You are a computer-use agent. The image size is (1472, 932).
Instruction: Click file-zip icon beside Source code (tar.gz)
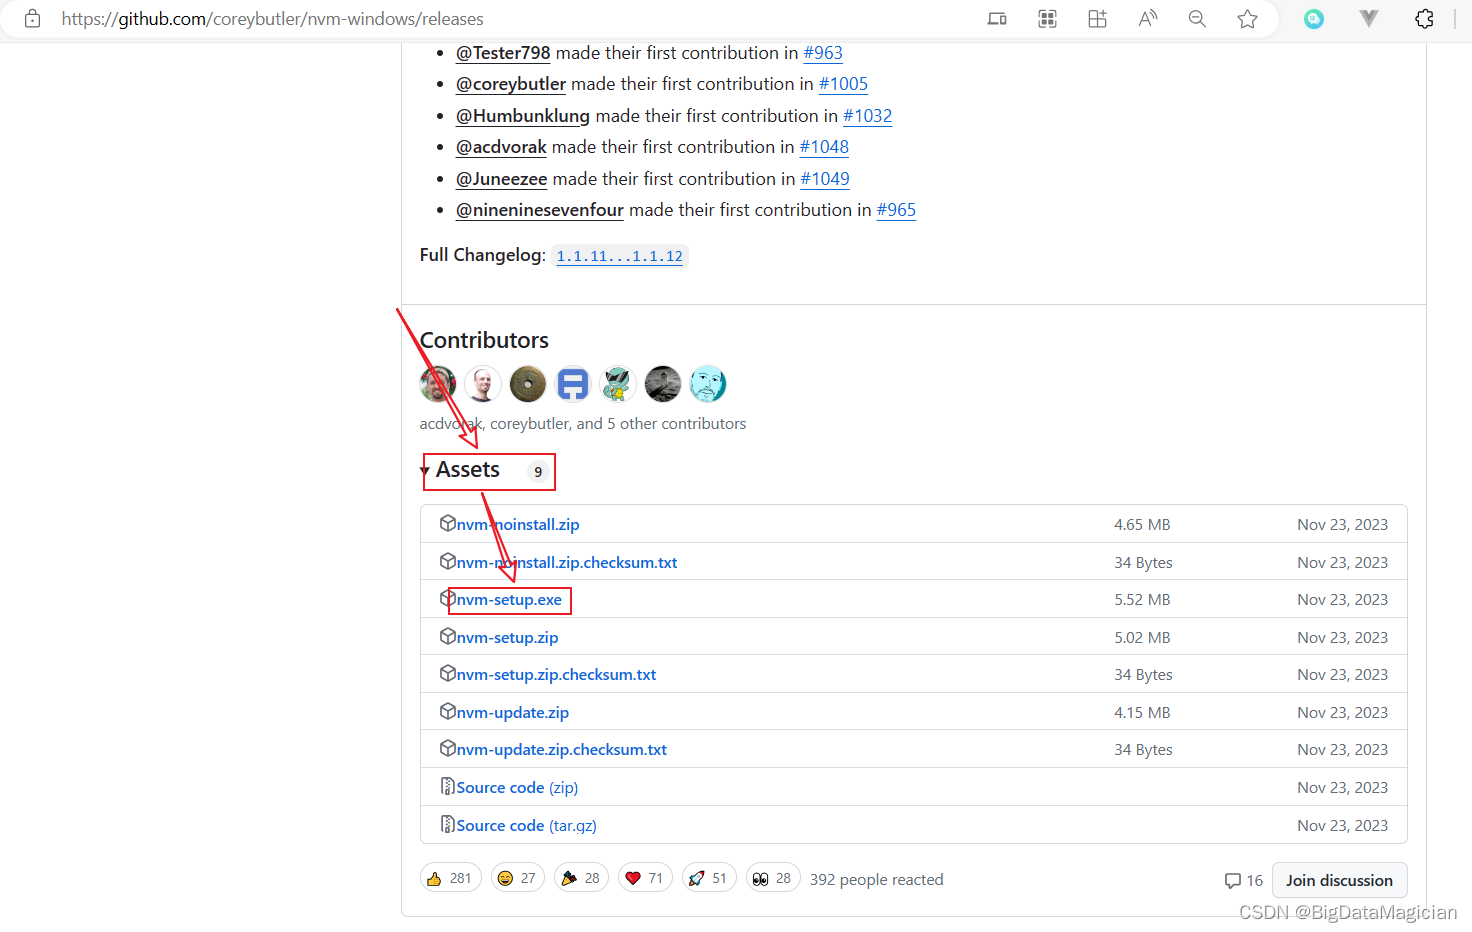[x=448, y=824]
